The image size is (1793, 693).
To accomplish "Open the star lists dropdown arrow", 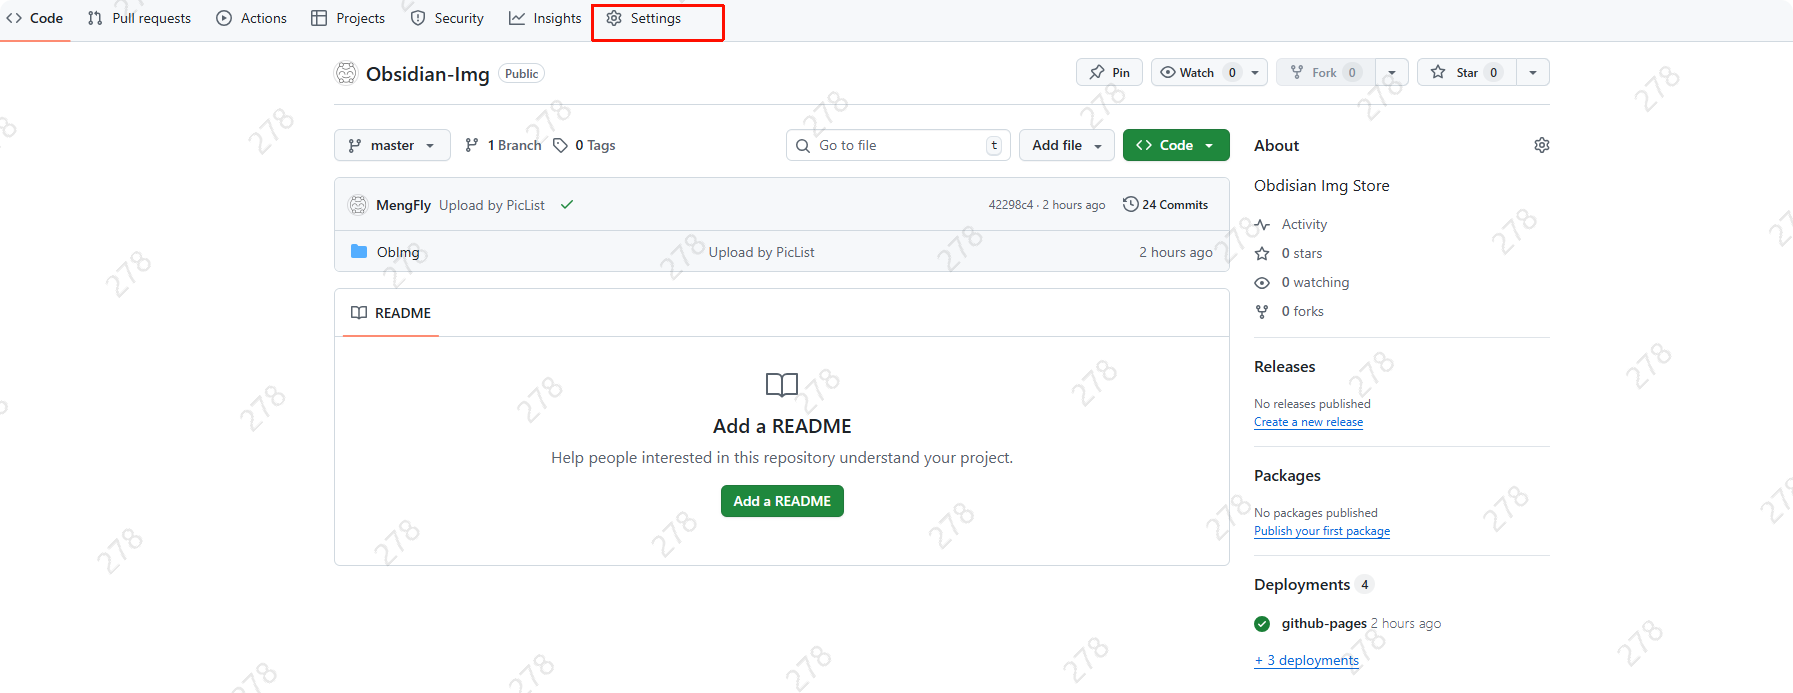I will point(1532,72).
